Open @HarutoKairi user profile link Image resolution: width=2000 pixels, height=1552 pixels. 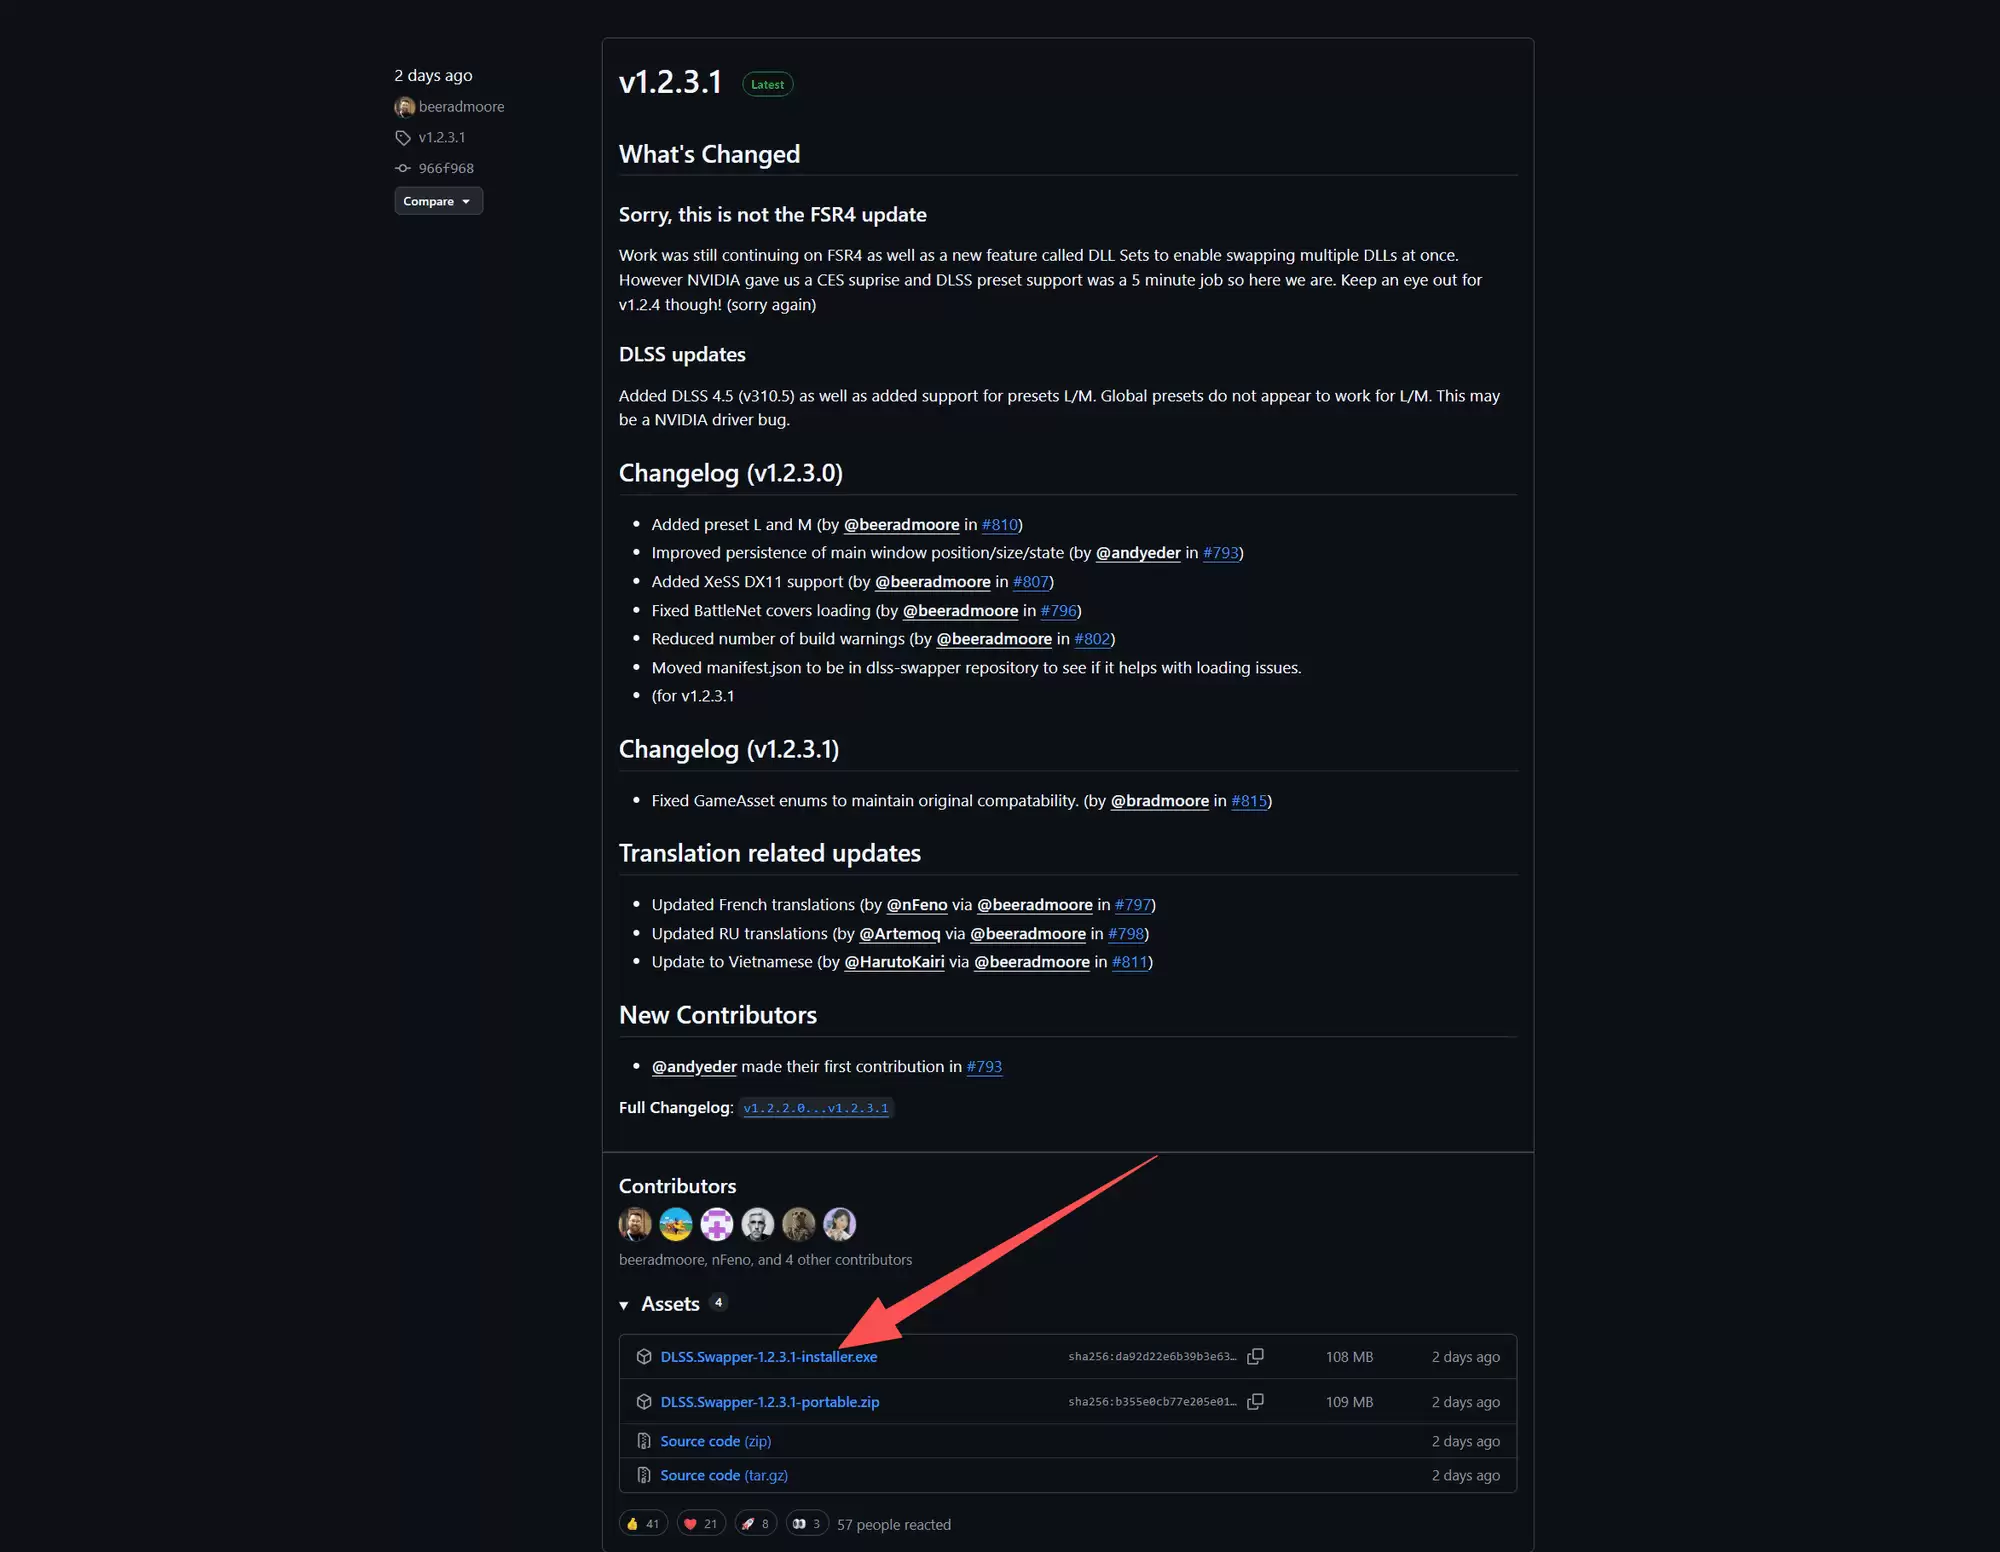(x=894, y=962)
